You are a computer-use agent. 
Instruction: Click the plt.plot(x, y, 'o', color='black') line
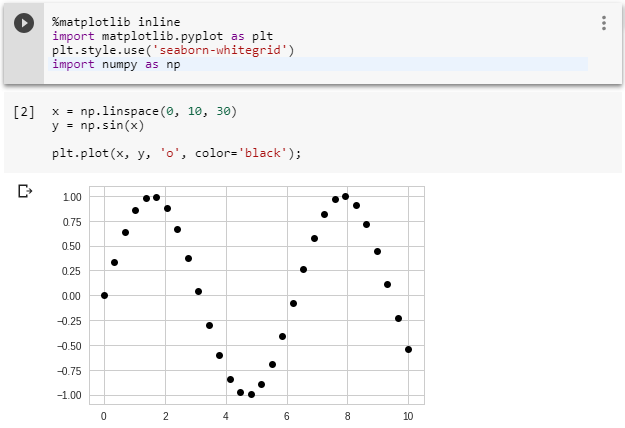tap(176, 153)
